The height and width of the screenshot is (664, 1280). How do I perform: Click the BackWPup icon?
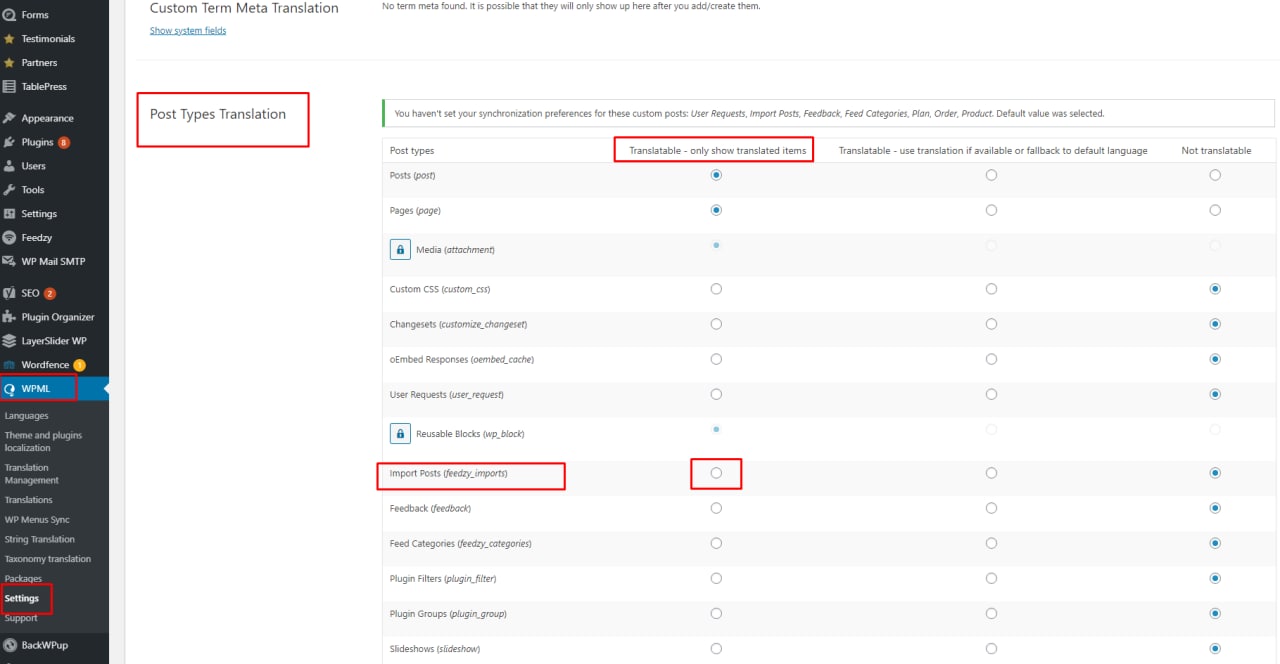click(9, 645)
